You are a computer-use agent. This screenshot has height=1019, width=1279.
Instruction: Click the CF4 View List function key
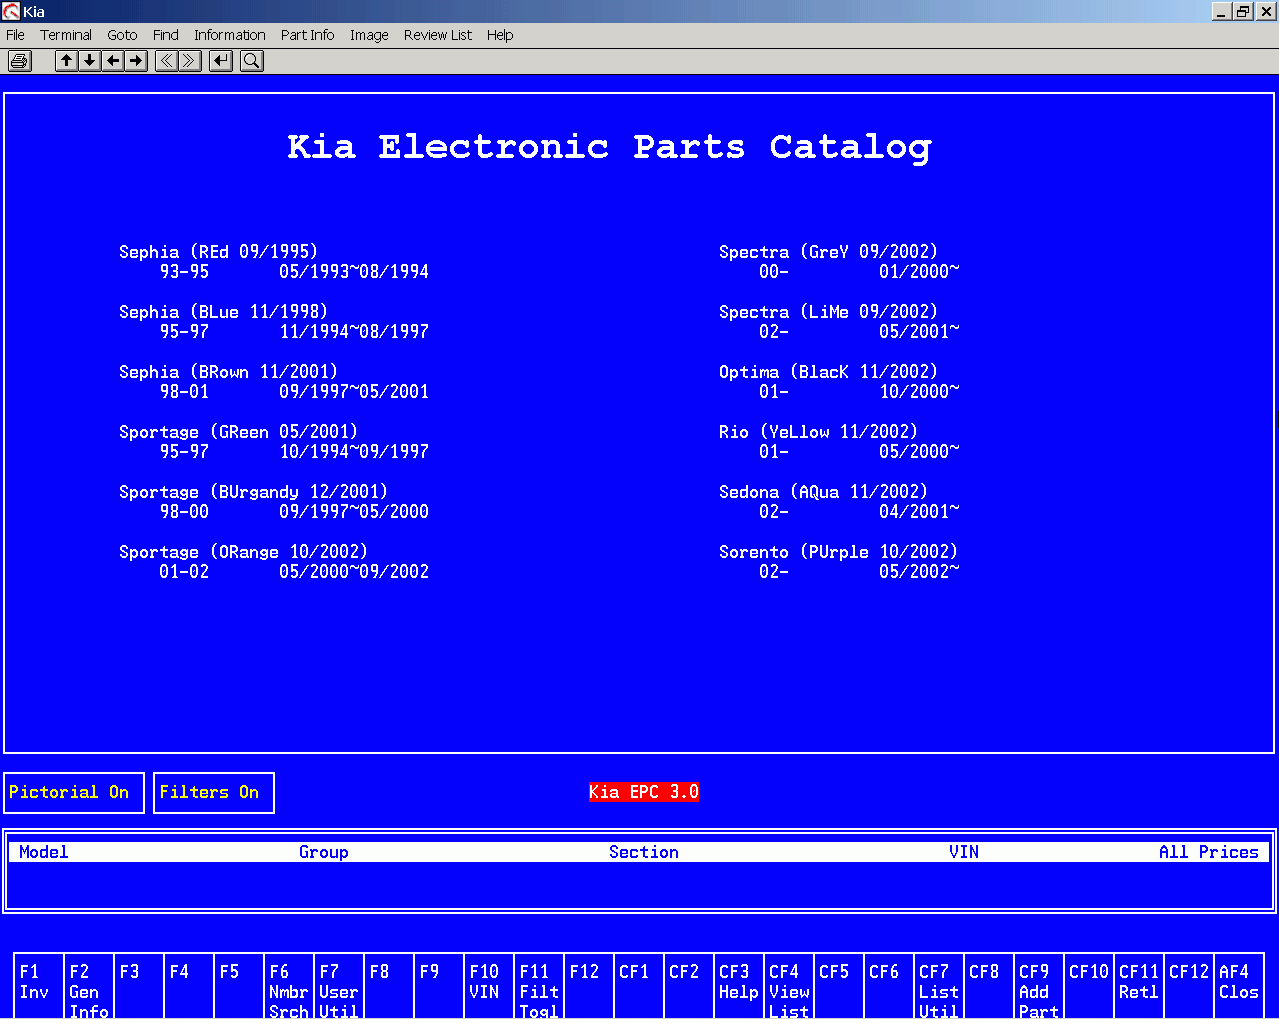(789, 987)
